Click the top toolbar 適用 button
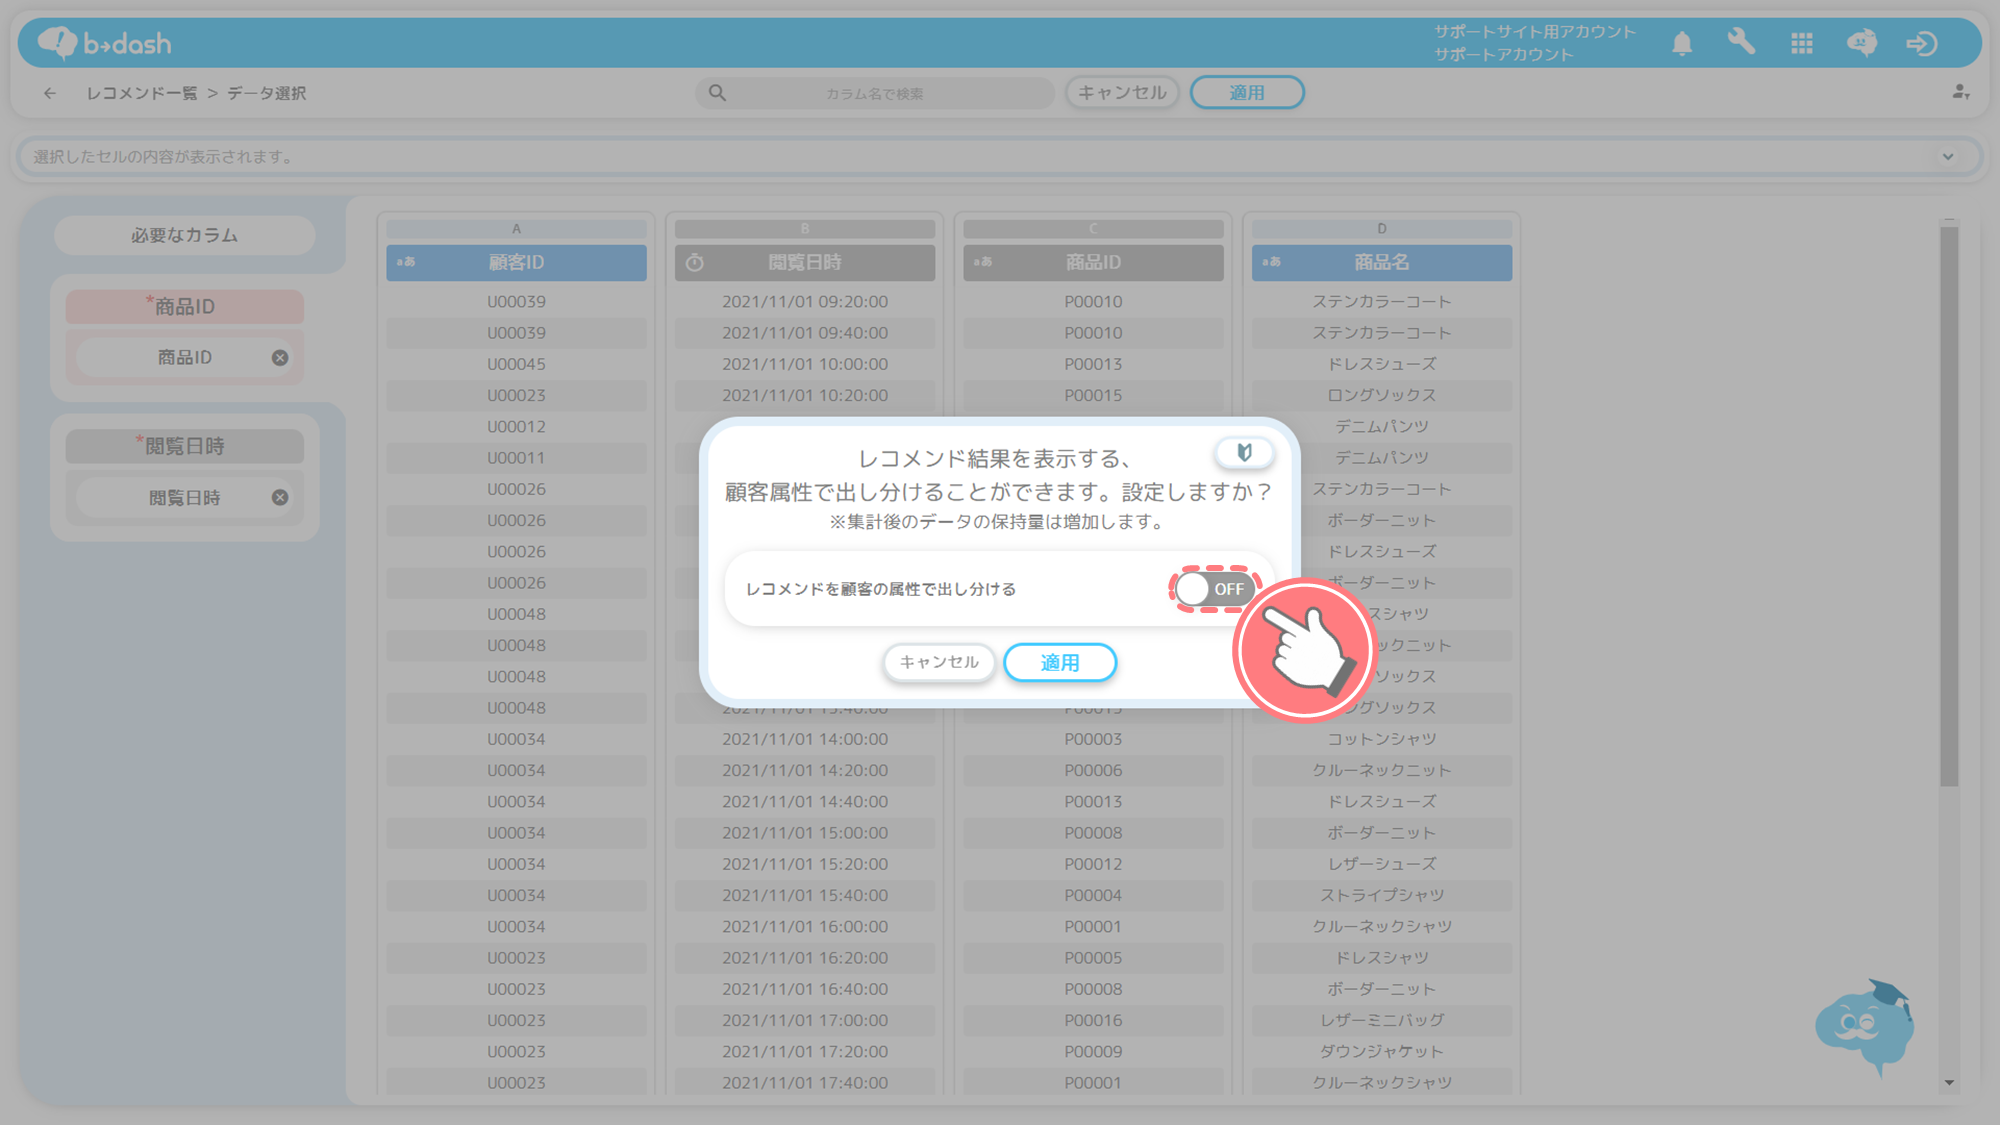2000x1125 pixels. [x=1247, y=92]
